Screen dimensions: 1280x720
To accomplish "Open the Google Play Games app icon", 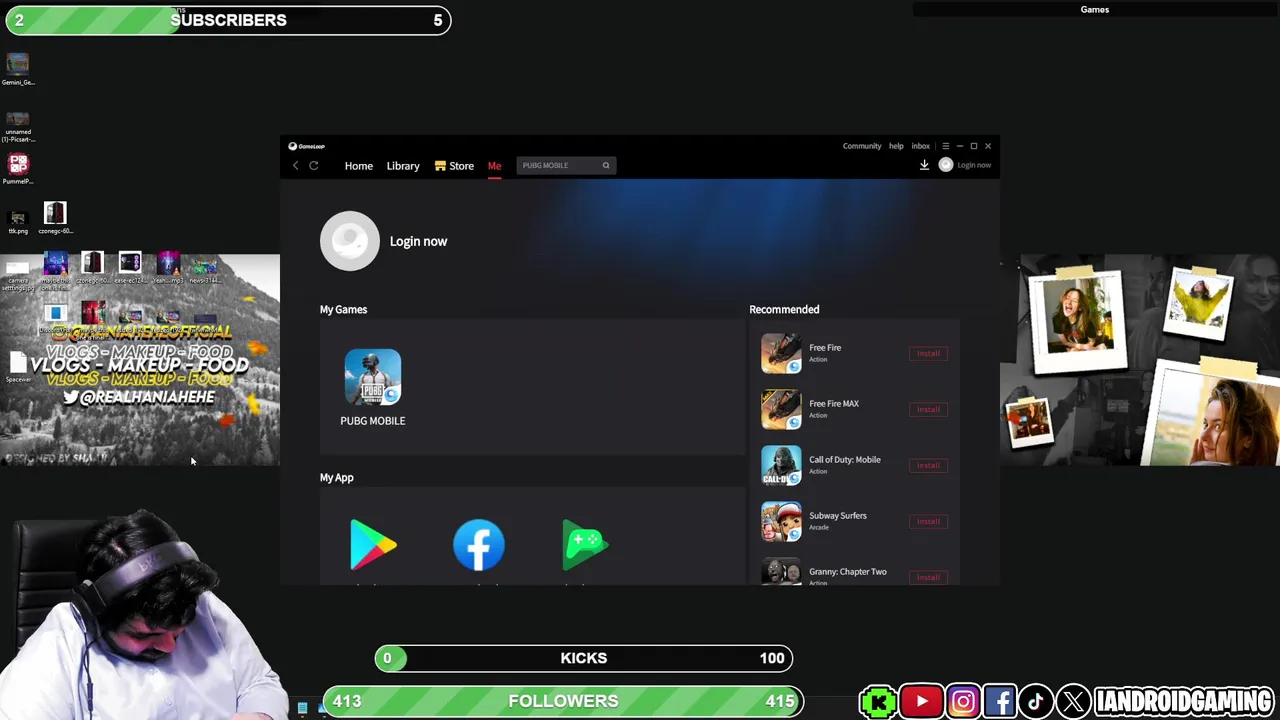I will 585,545.
